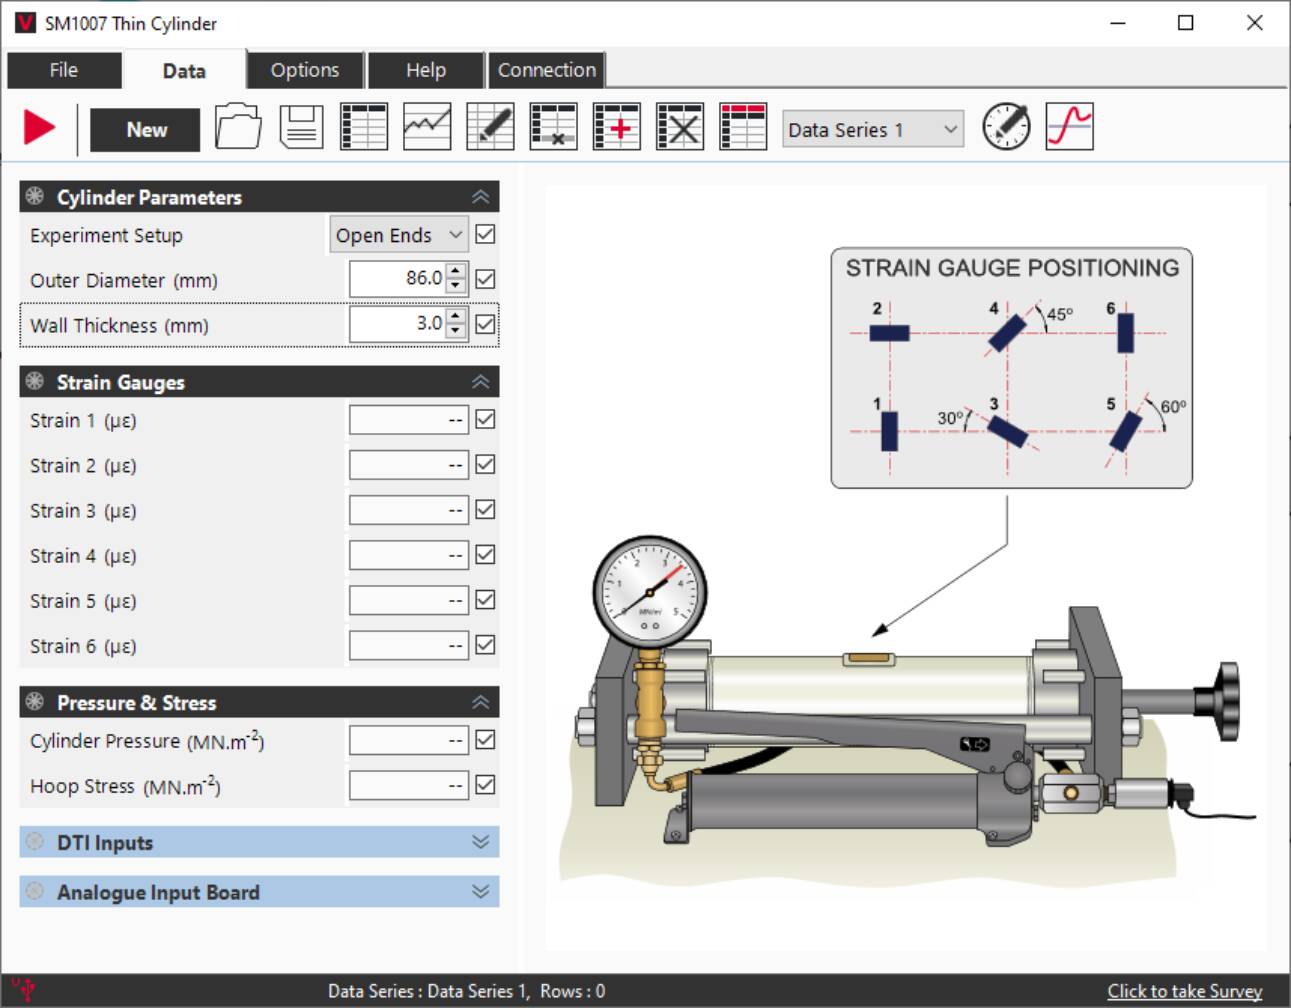Switch to the Options tab
Image resolution: width=1291 pixels, height=1008 pixels.
[304, 69]
